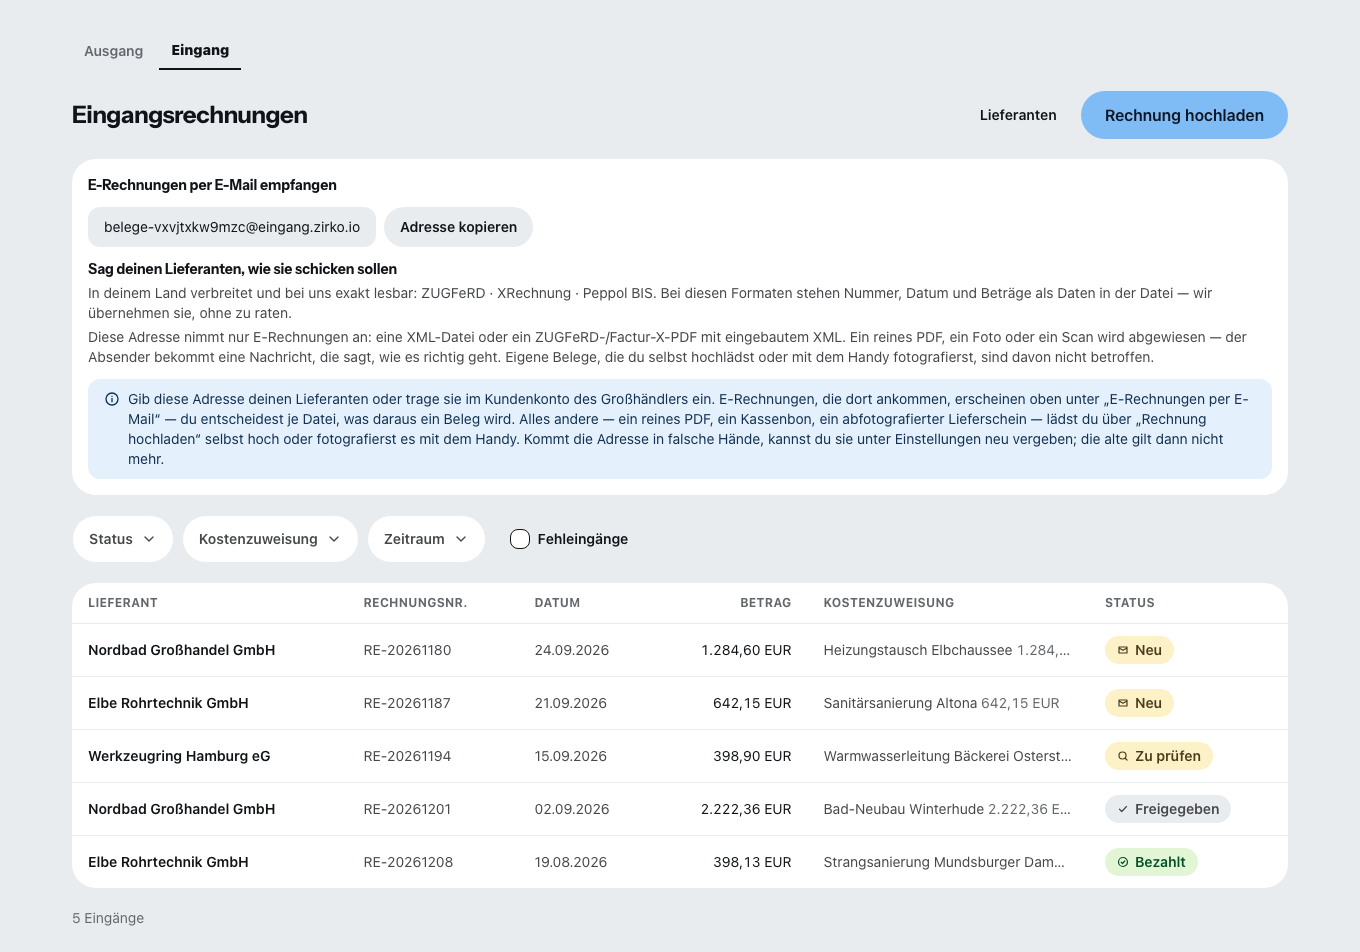The image size is (1360, 952).
Task: Click the info icon in blue notice
Action: 112,399
